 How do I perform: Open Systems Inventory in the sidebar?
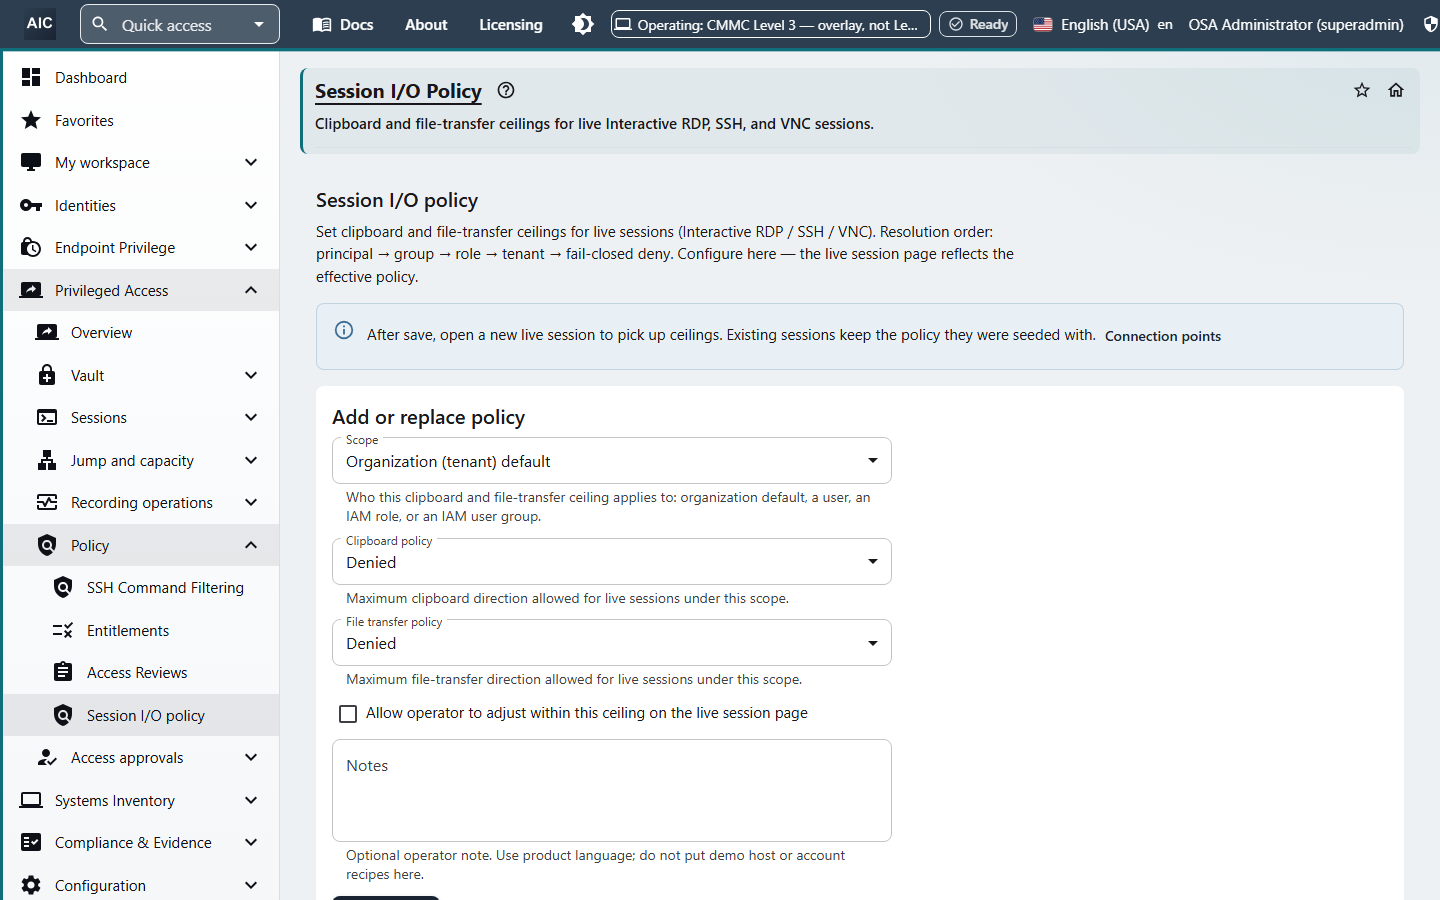pyautogui.click(x=141, y=800)
